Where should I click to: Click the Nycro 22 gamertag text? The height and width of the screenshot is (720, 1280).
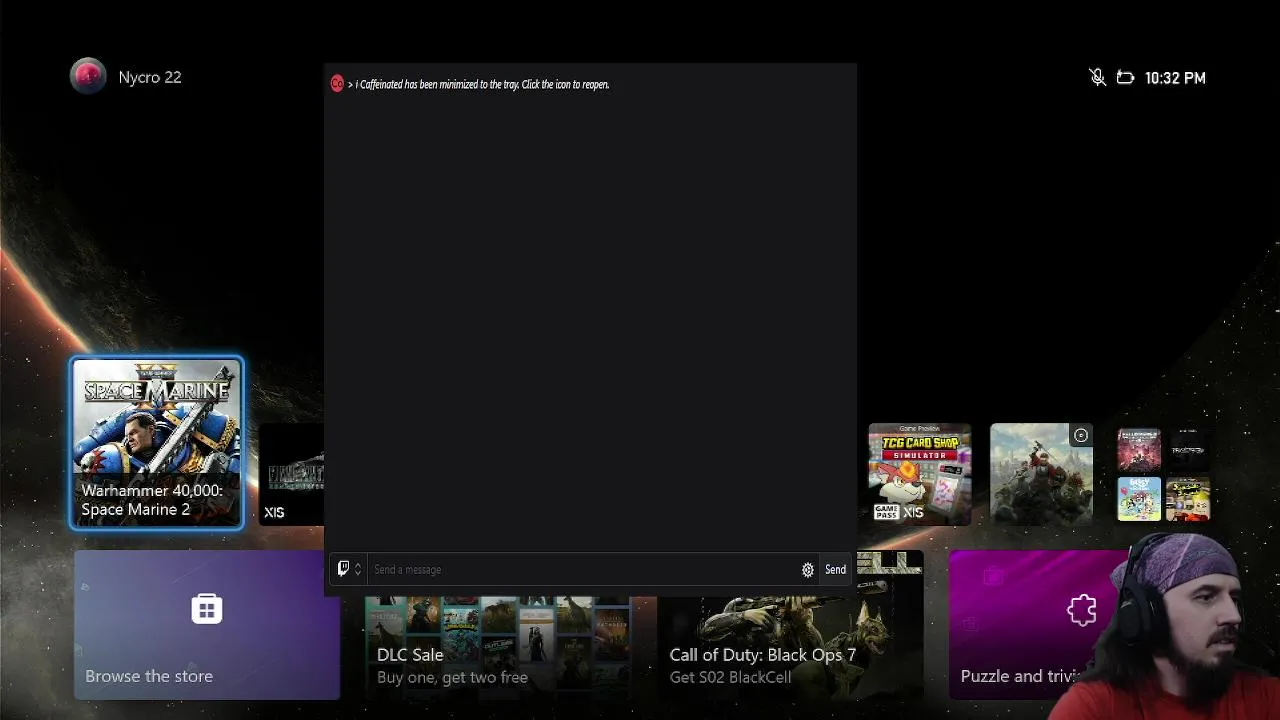[x=150, y=77]
